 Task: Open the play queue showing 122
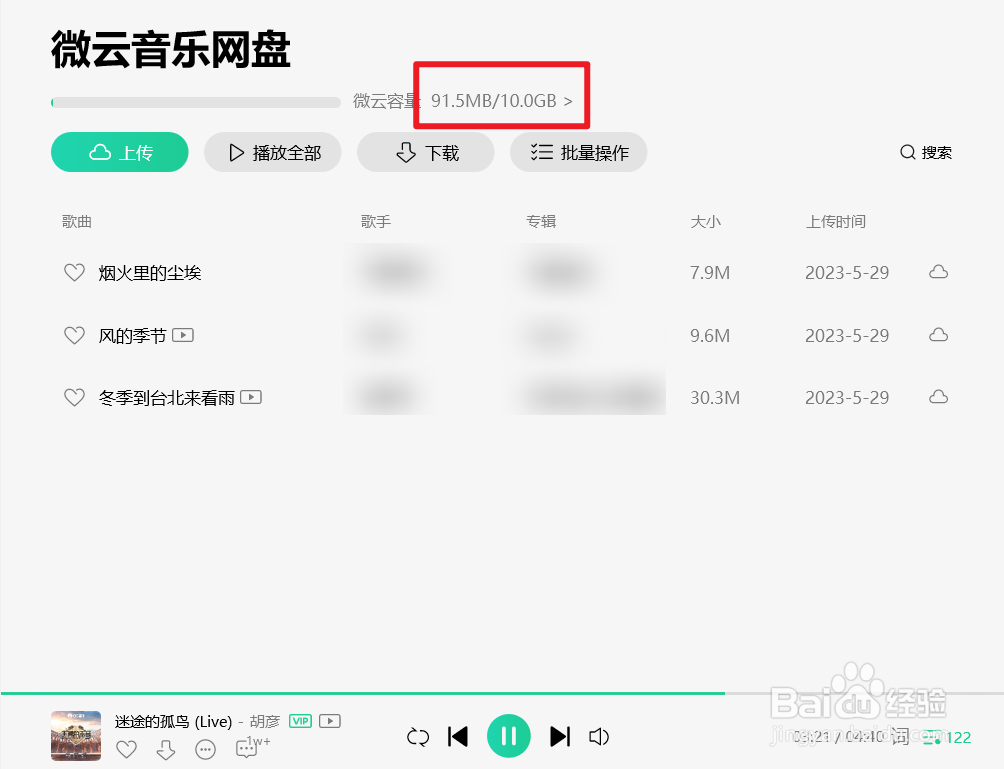pos(947,738)
